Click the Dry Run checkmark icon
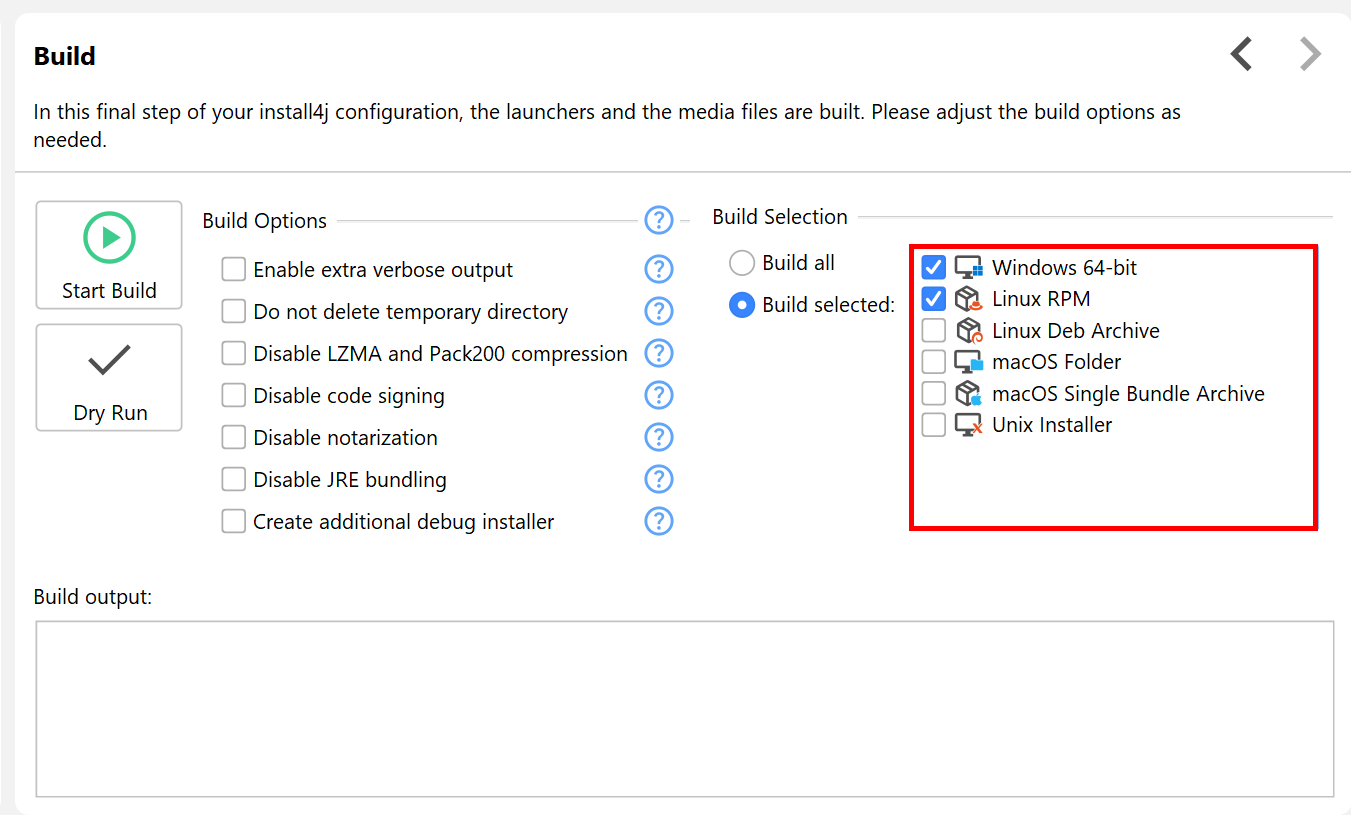Screen dimensions: 1351x815 109,361
